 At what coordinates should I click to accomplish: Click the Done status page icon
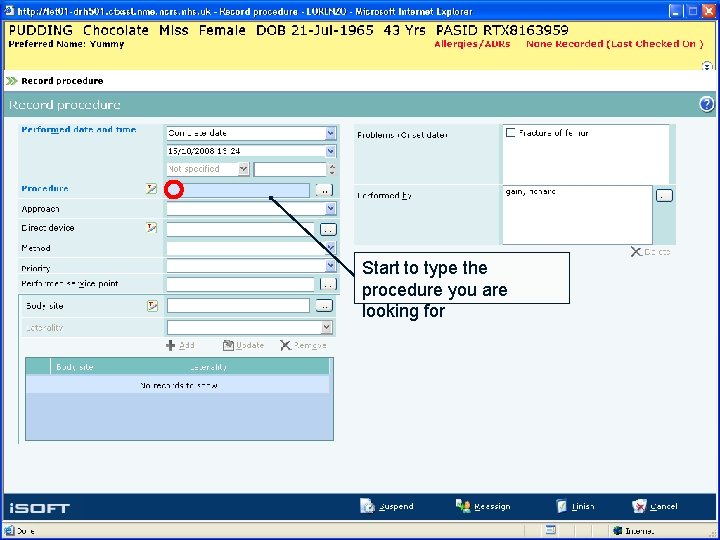[9, 531]
